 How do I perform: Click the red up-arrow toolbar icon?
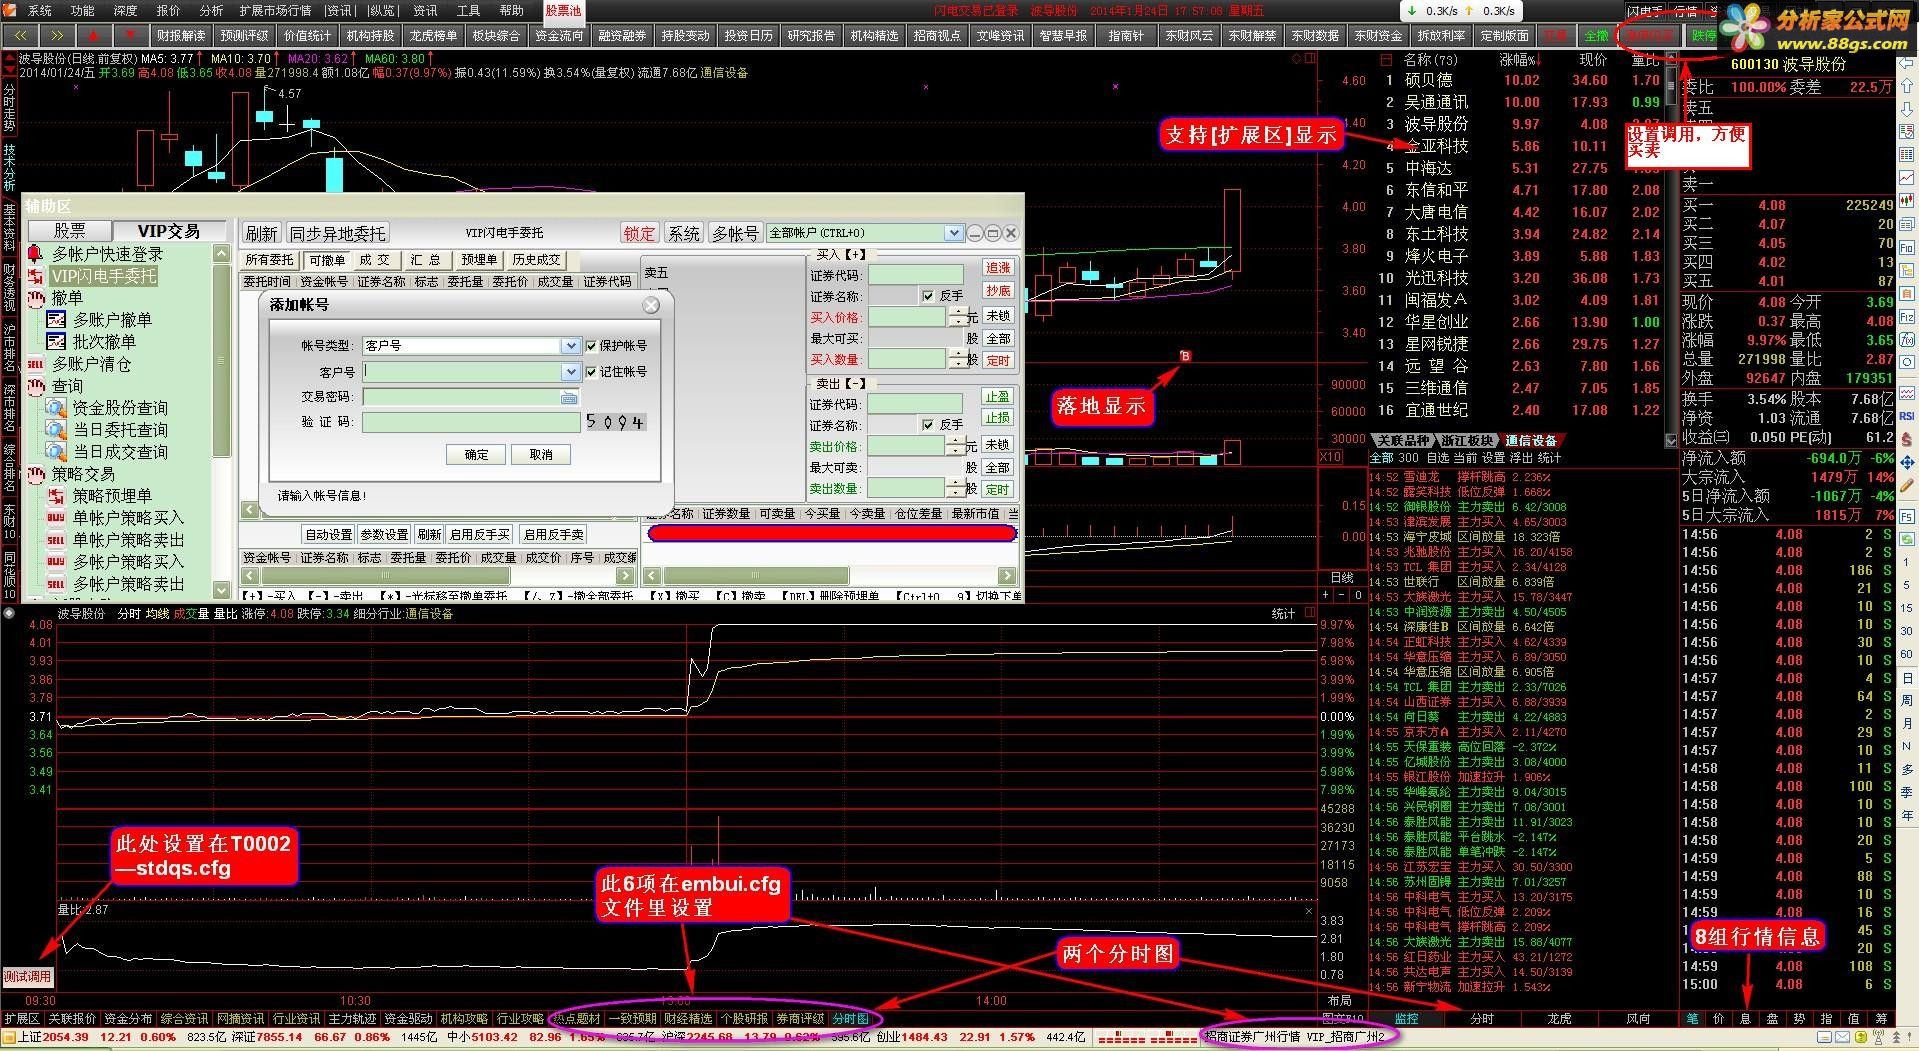tap(94, 35)
